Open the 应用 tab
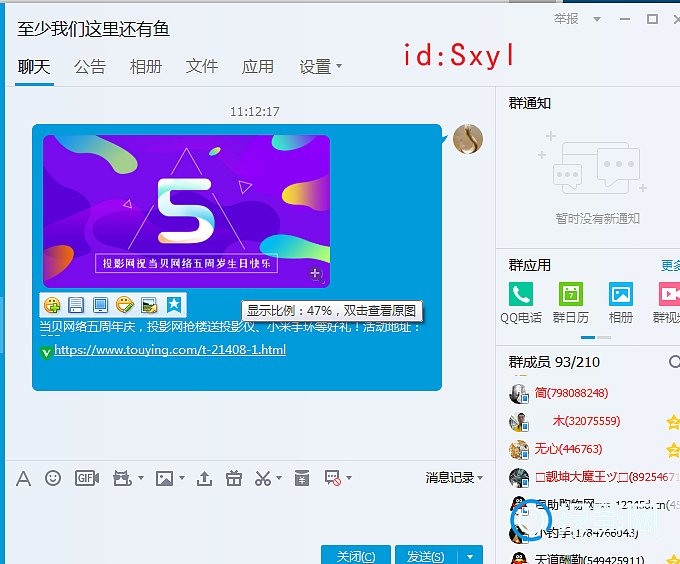 click(258, 67)
